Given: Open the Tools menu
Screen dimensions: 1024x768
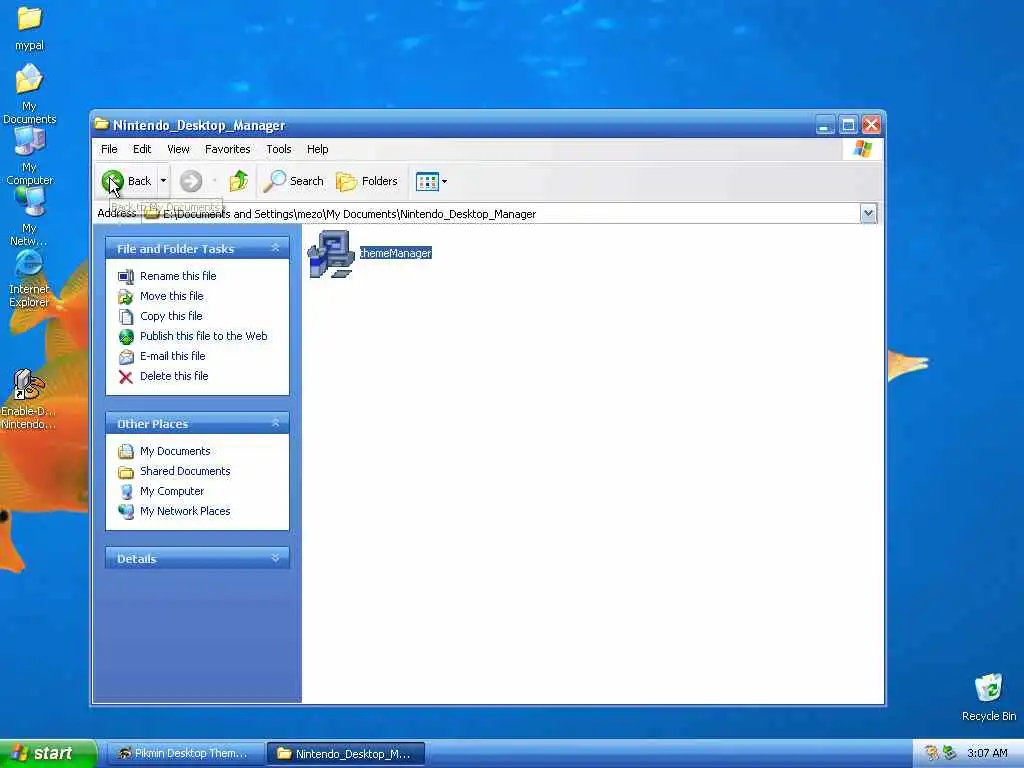Looking at the screenshot, I should [x=278, y=149].
